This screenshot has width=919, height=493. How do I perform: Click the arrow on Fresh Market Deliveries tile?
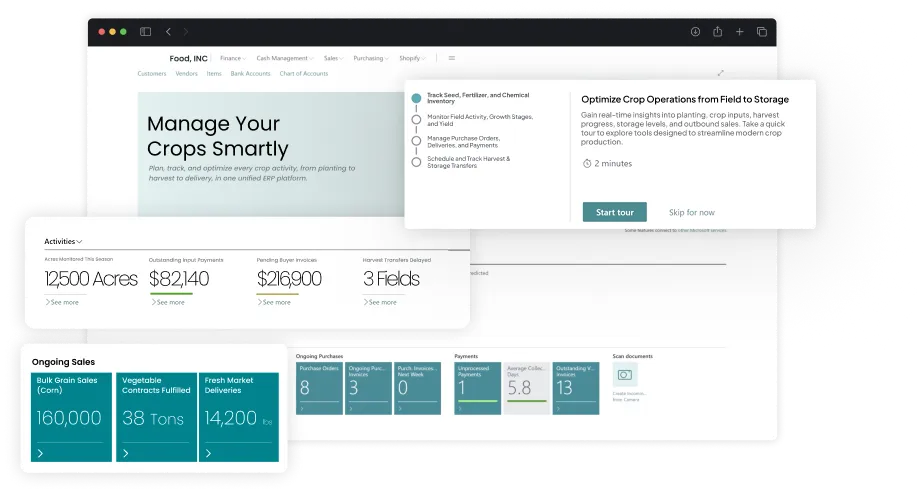coord(208,453)
